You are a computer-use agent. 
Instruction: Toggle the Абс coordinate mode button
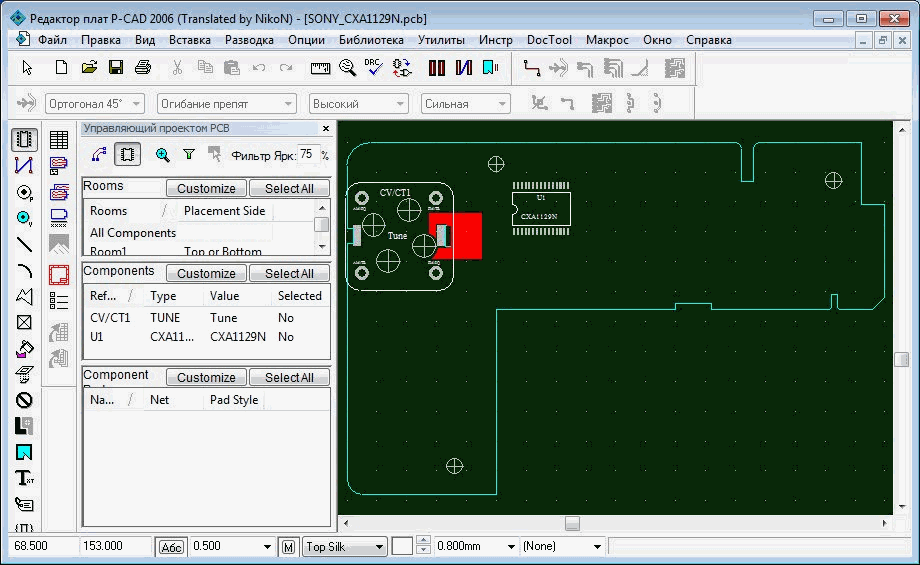pyautogui.click(x=171, y=547)
